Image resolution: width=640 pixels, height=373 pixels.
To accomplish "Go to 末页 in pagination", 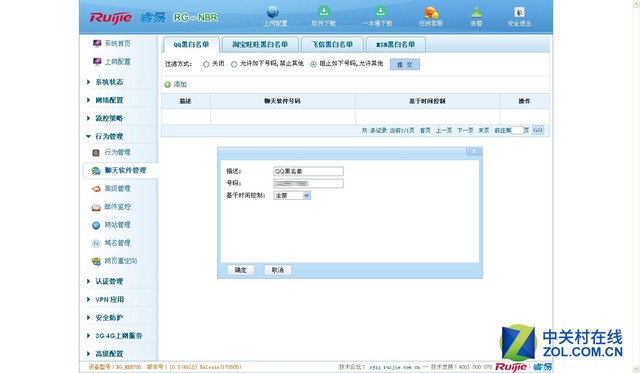I will point(484,130).
